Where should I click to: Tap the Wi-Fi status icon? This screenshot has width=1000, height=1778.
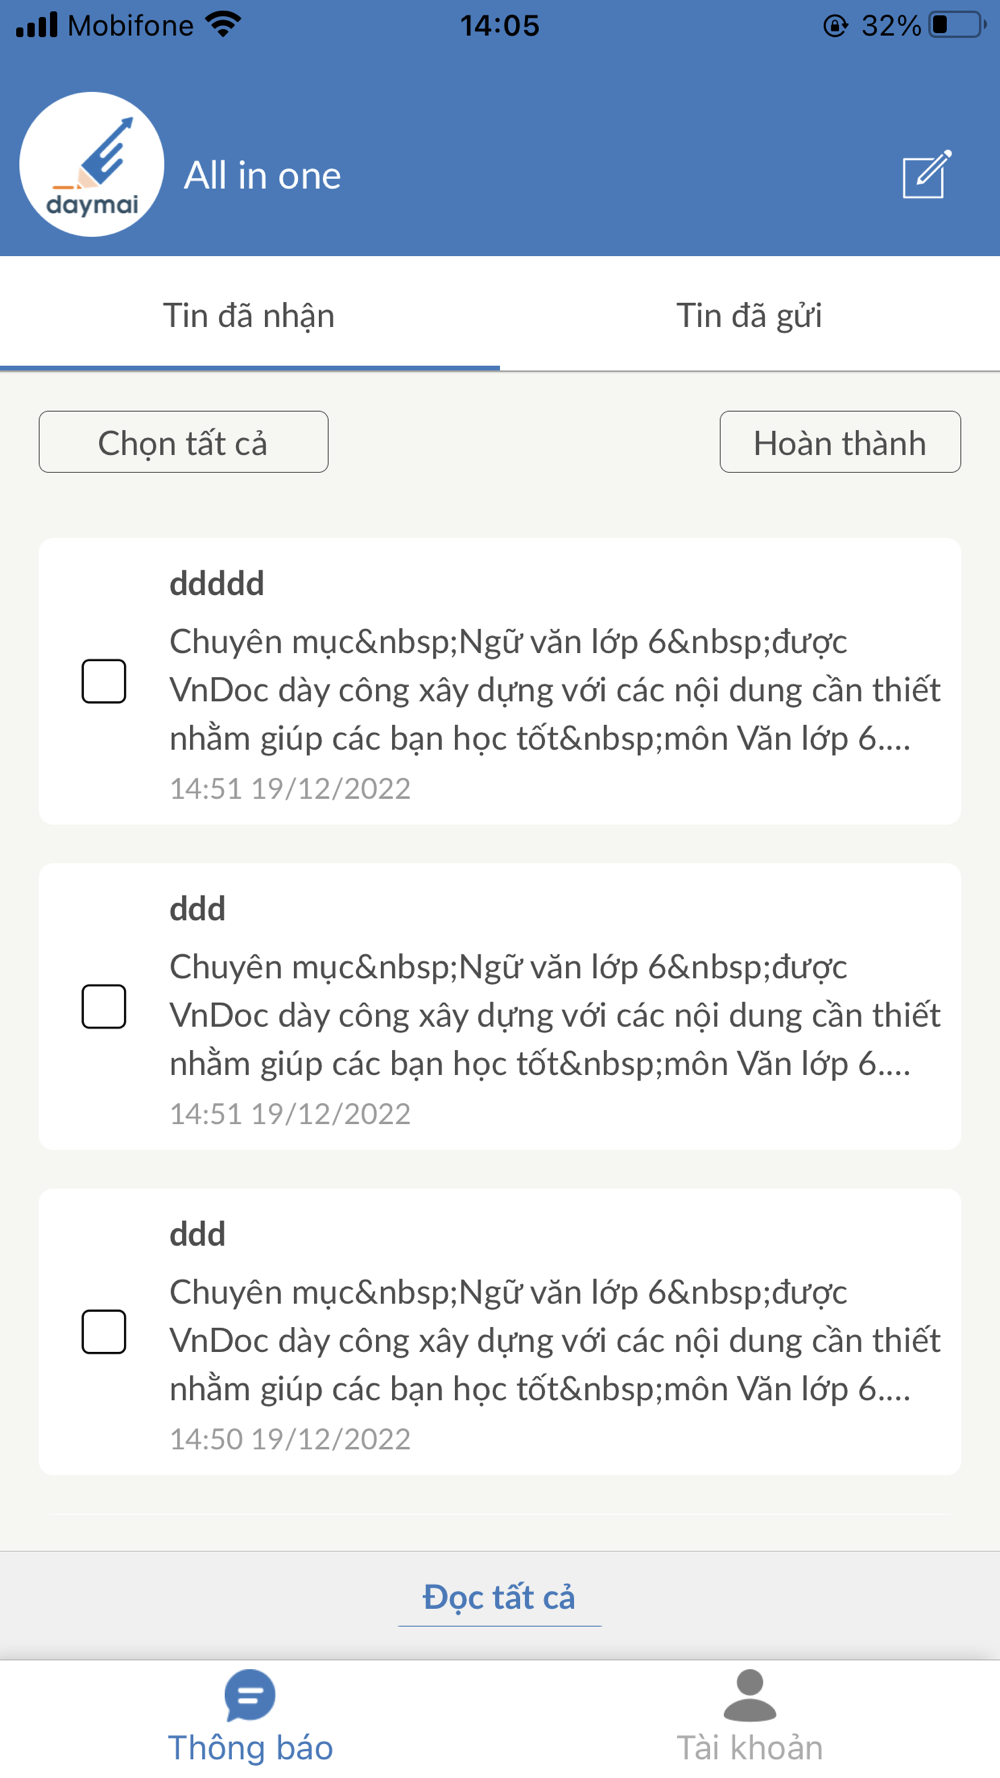click(224, 24)
